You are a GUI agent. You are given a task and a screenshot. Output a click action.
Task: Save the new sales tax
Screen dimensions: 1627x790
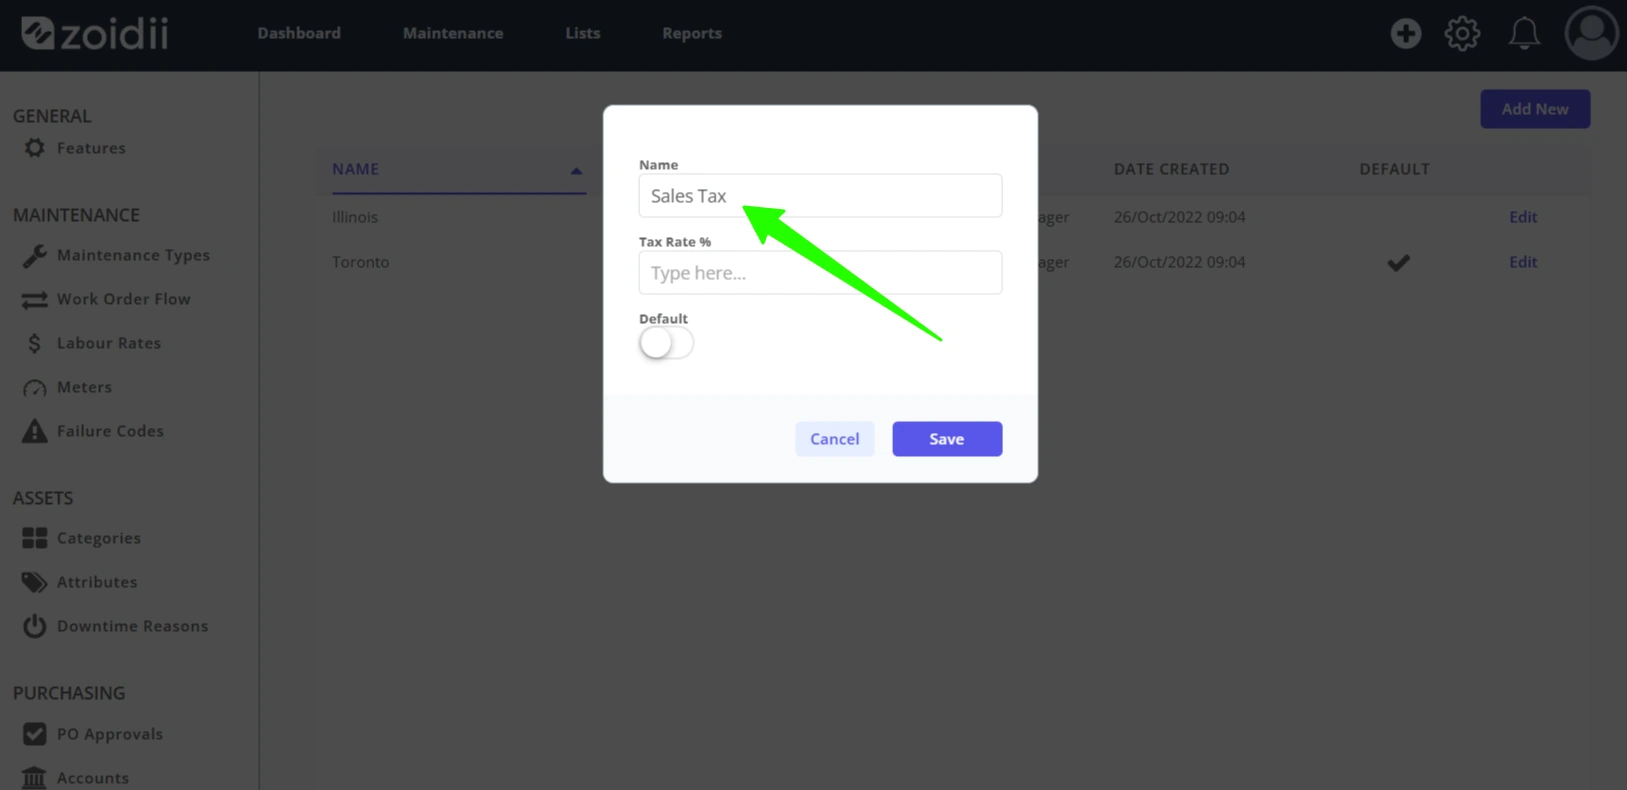(x=947, y=439)
